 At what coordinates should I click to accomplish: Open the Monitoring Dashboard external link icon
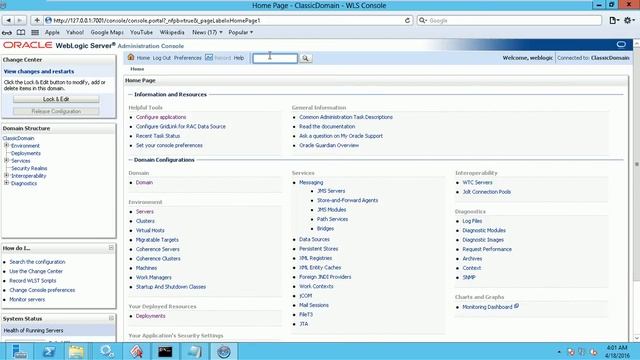tap(516, 306)
